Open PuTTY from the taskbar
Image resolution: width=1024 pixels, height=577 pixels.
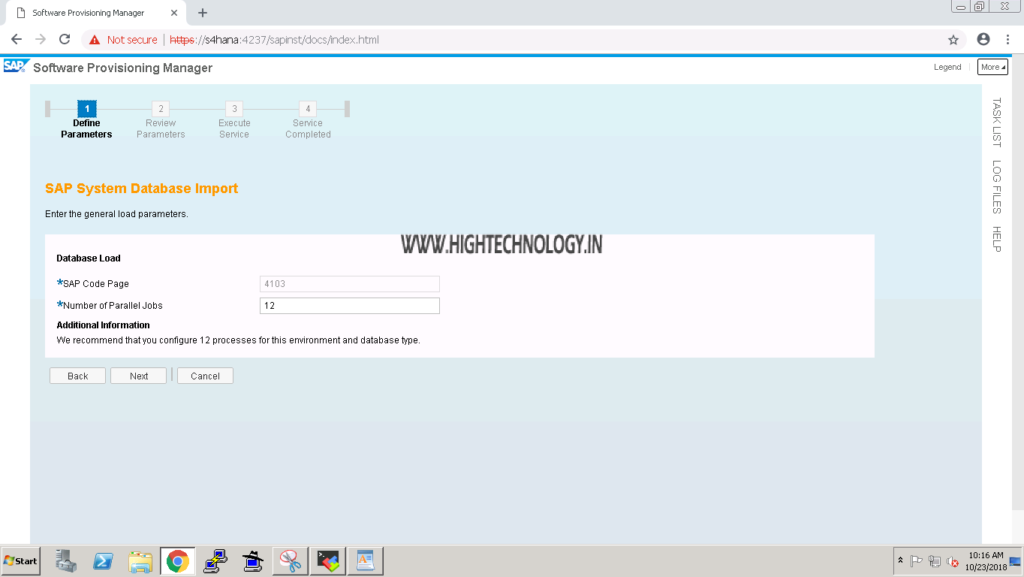[215, 561]
